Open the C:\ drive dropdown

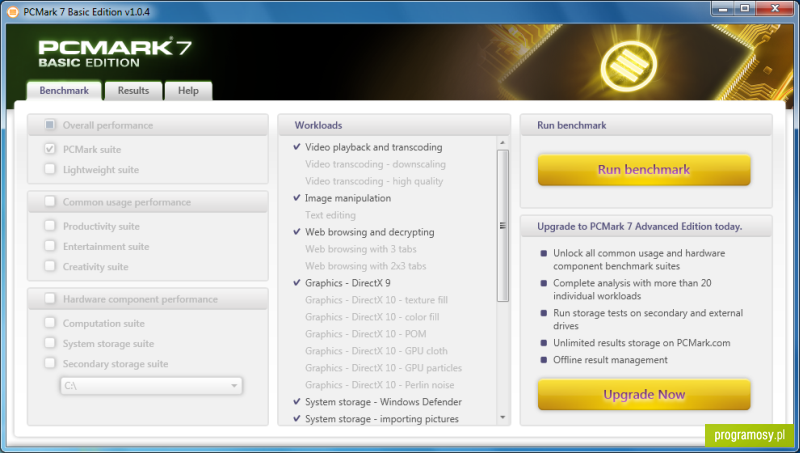[x=151, y=386]
